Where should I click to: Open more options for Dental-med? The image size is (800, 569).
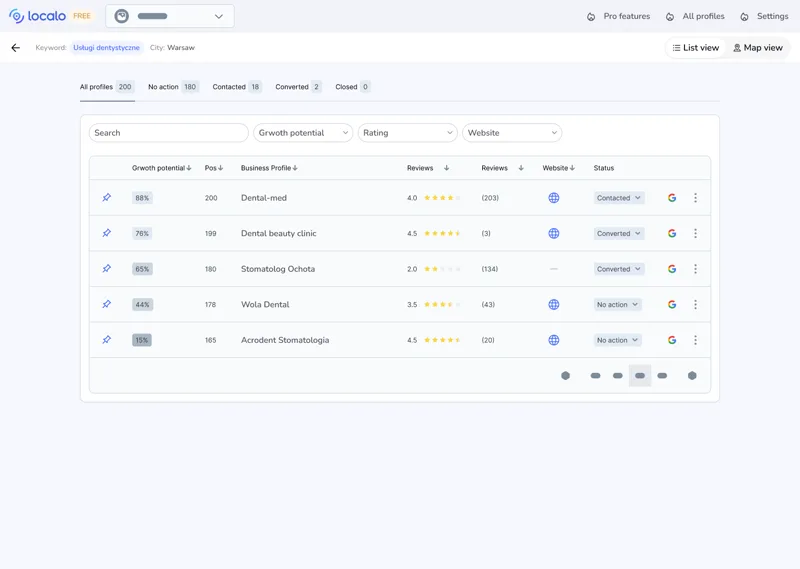[695, 197]
